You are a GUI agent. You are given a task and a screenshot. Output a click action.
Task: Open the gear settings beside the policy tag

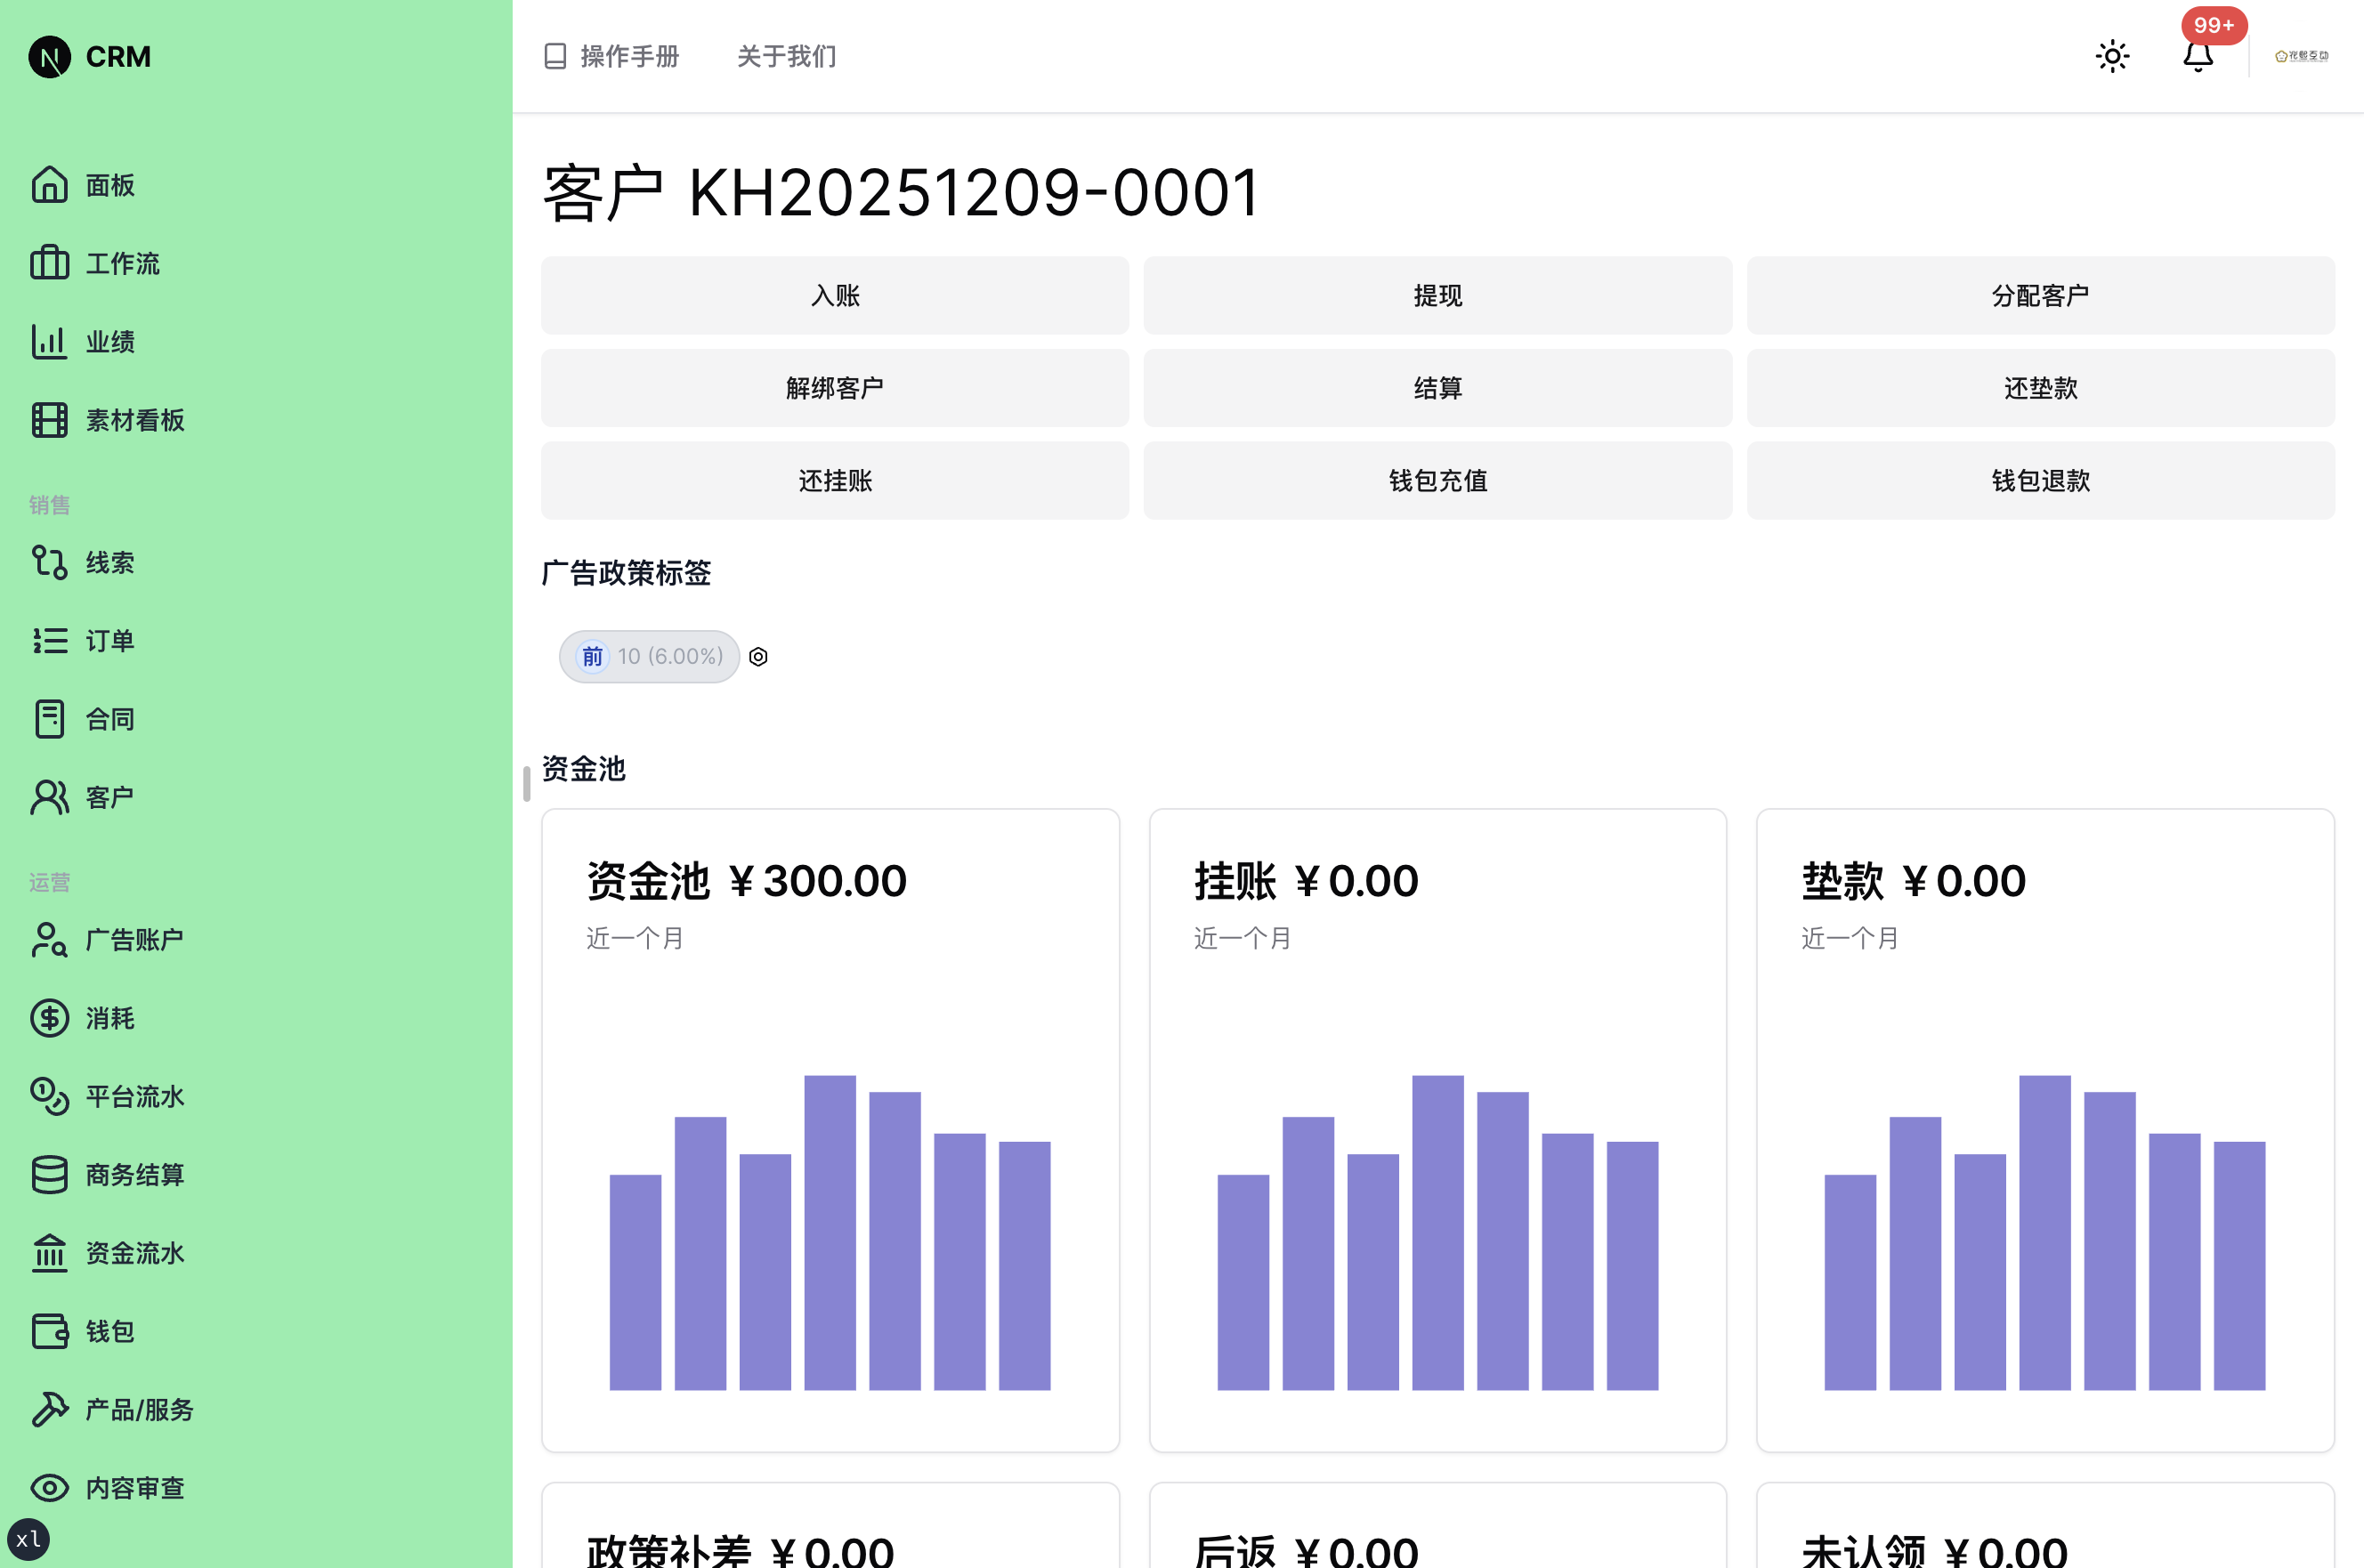coord(758,656)
